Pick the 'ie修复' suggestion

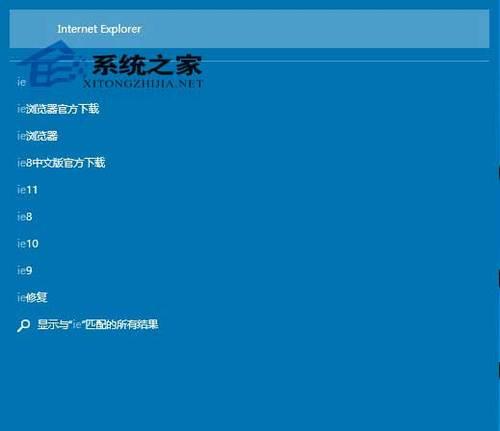coord(32,297)
